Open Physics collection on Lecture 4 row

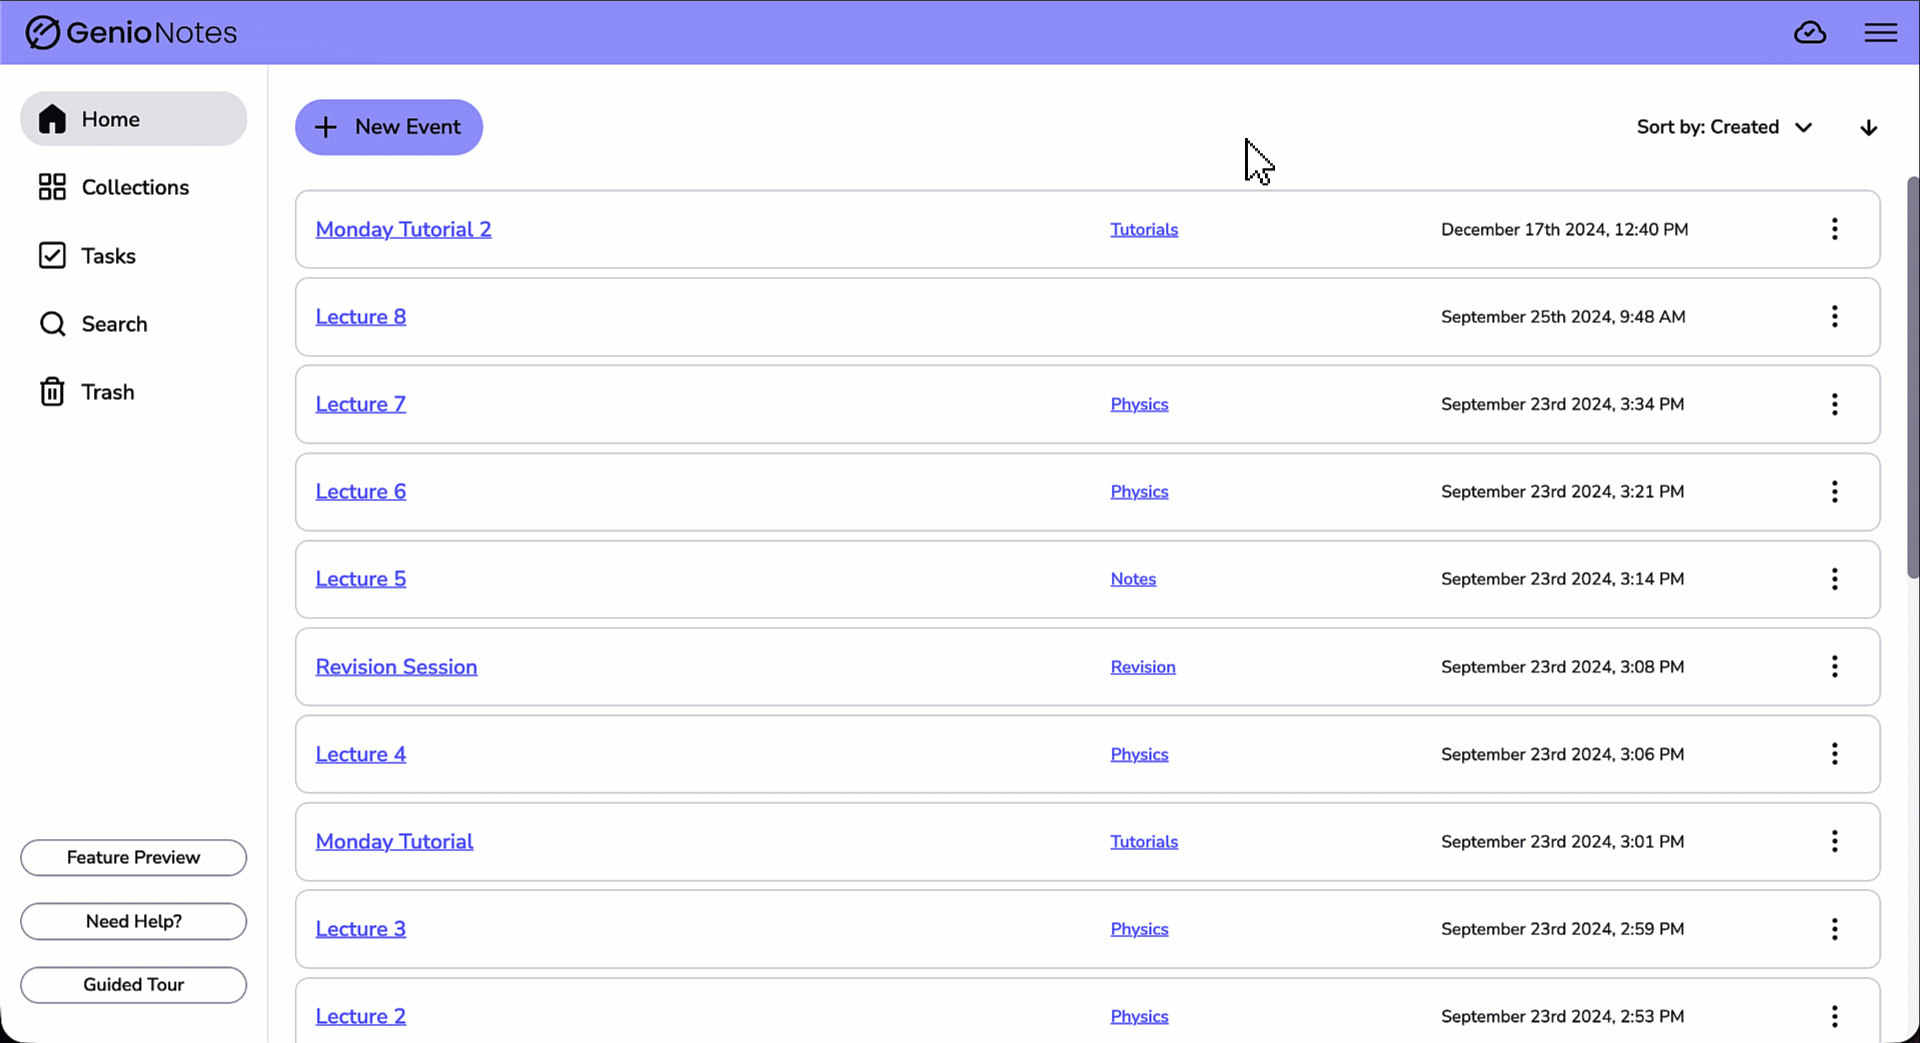click(1139, 754)
